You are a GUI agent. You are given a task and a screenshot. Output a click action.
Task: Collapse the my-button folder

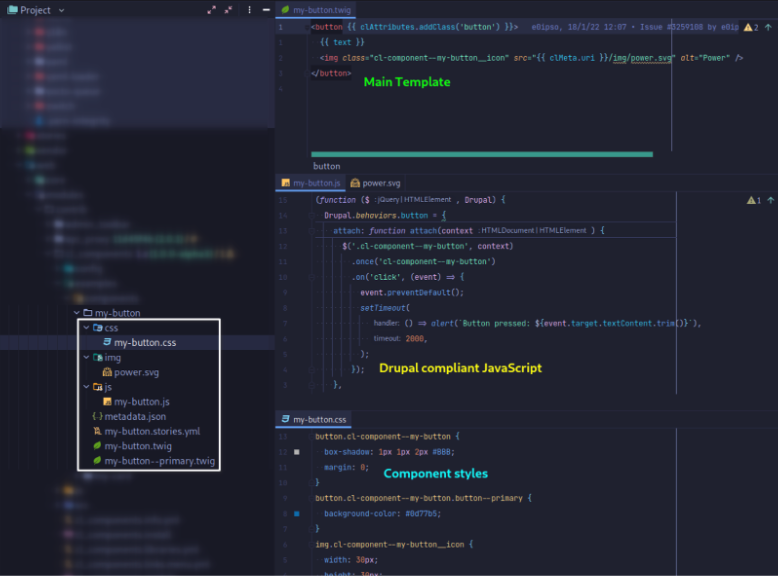[76, 313]
